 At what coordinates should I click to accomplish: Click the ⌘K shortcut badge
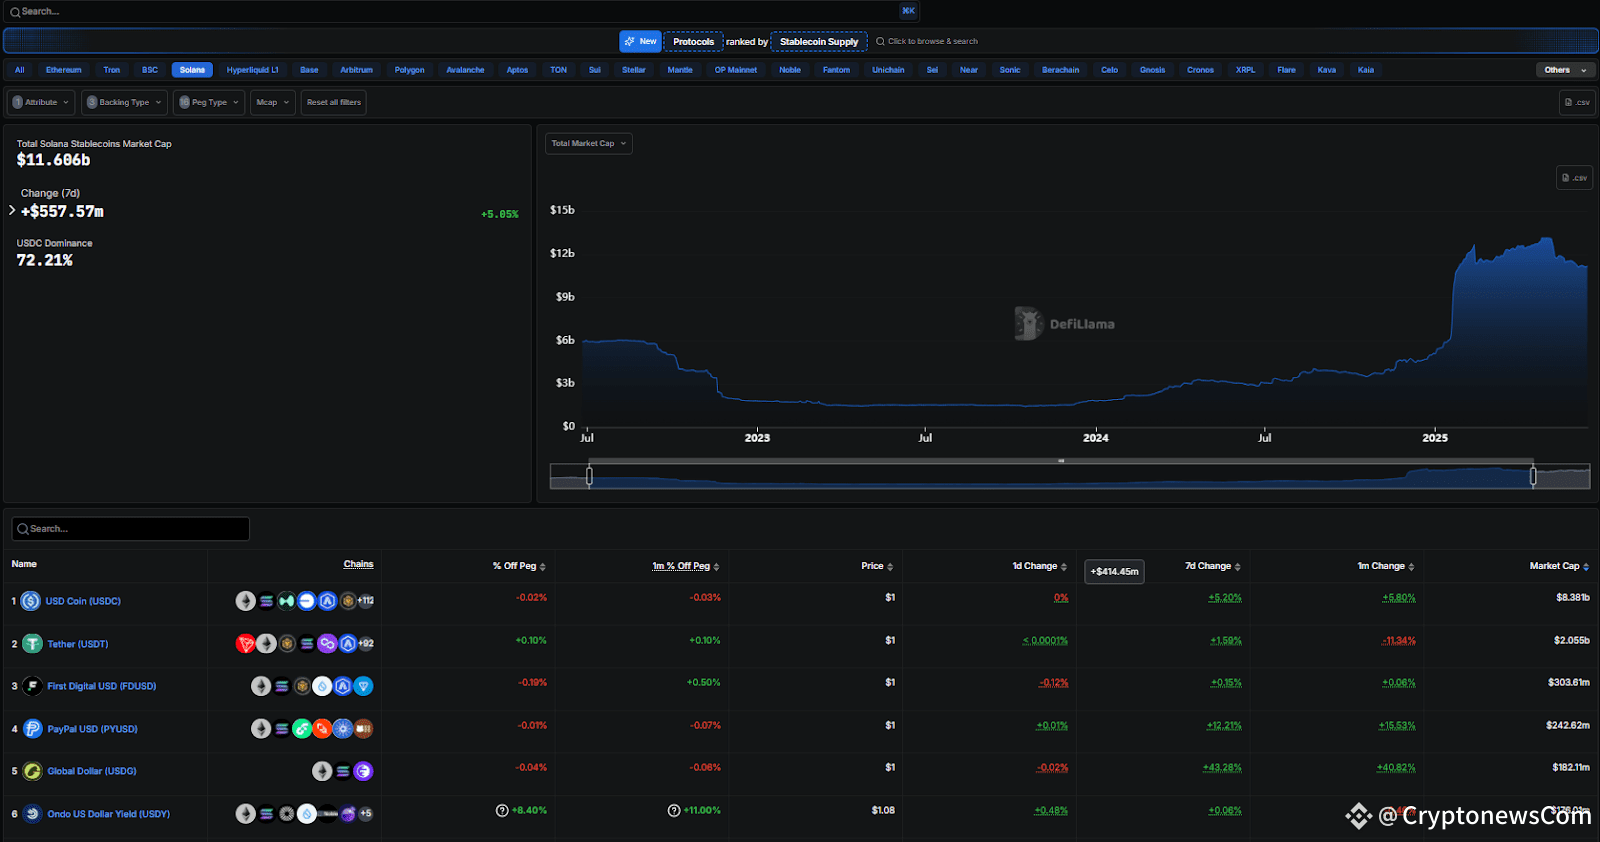(908, 11)
